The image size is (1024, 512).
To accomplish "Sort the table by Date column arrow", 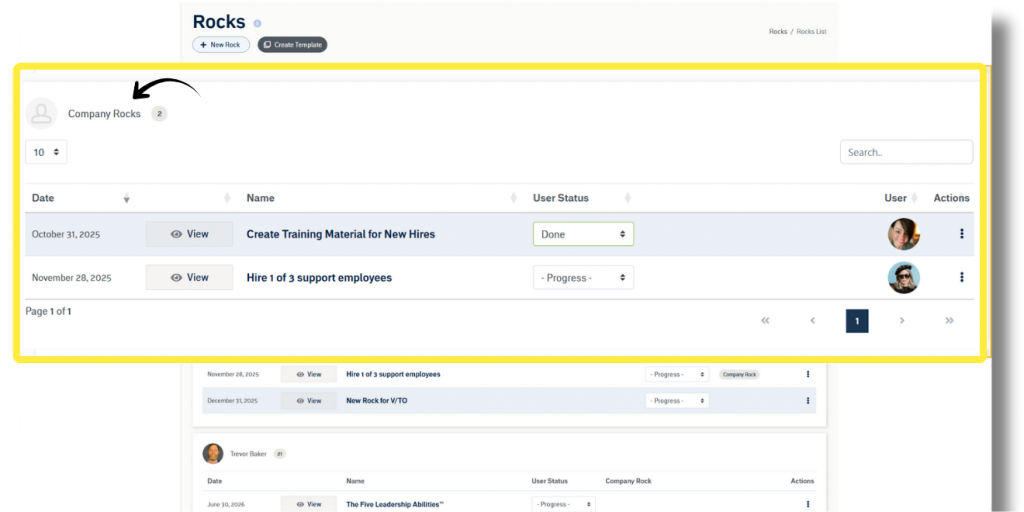I will 126,198.
